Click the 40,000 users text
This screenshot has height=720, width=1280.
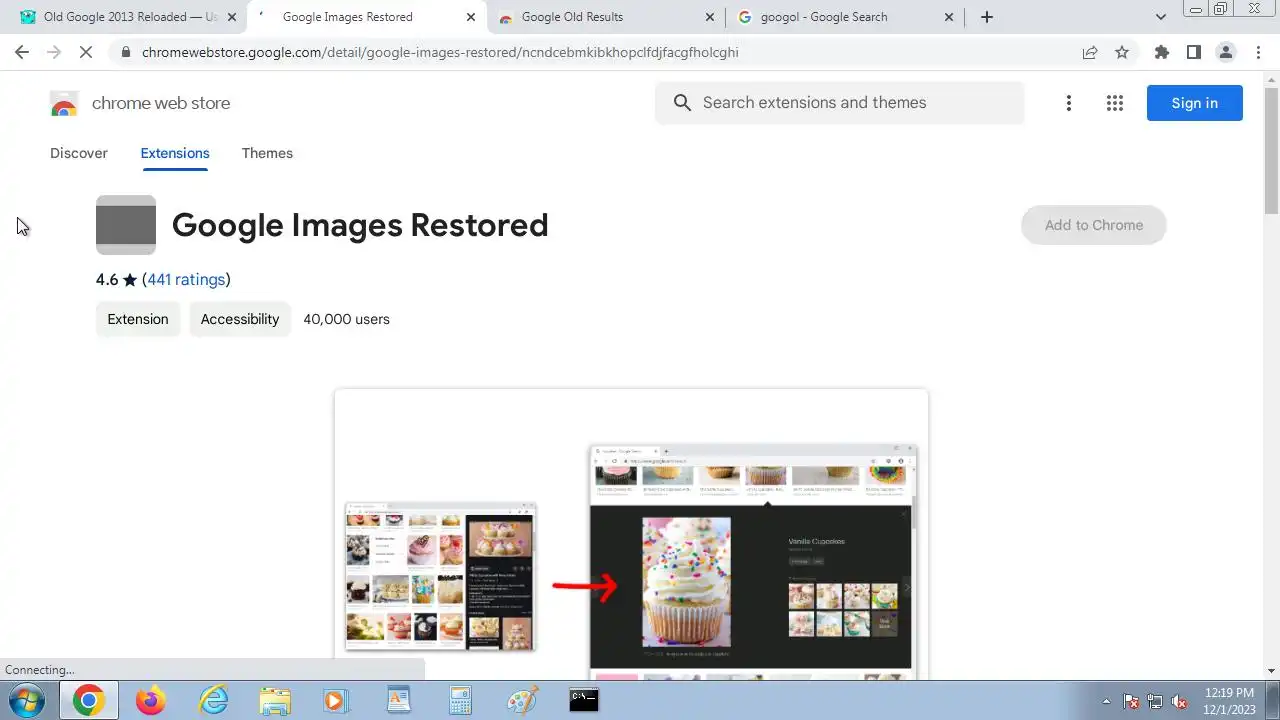point(346,319)
